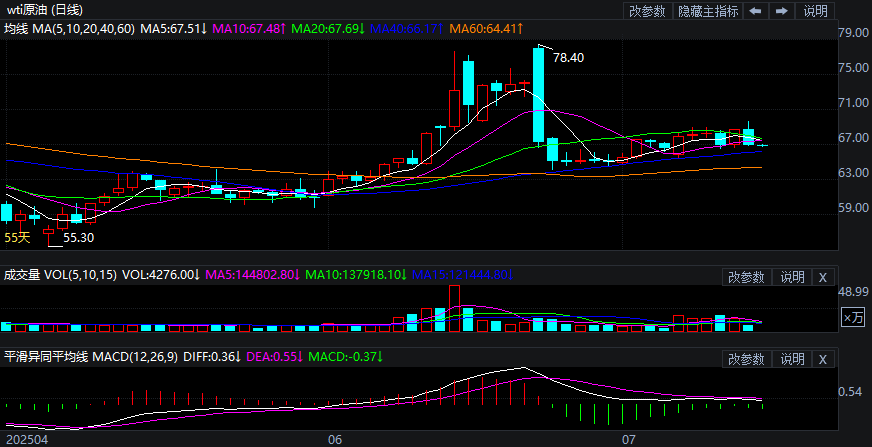Click the MA10:137918.10 volume label
The height and width of the screenshot is (447, 872).
[356, 275]
